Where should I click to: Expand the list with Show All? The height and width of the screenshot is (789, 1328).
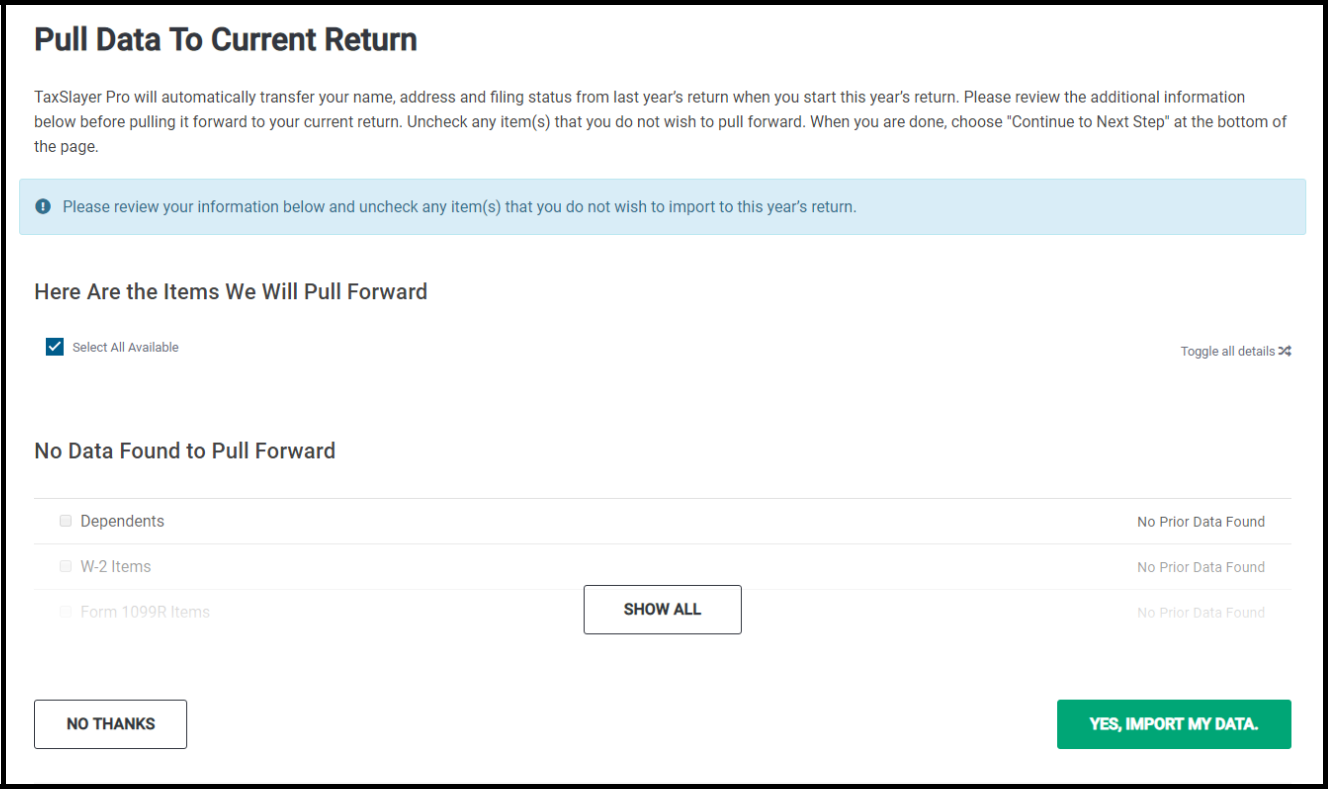point(662,609)
